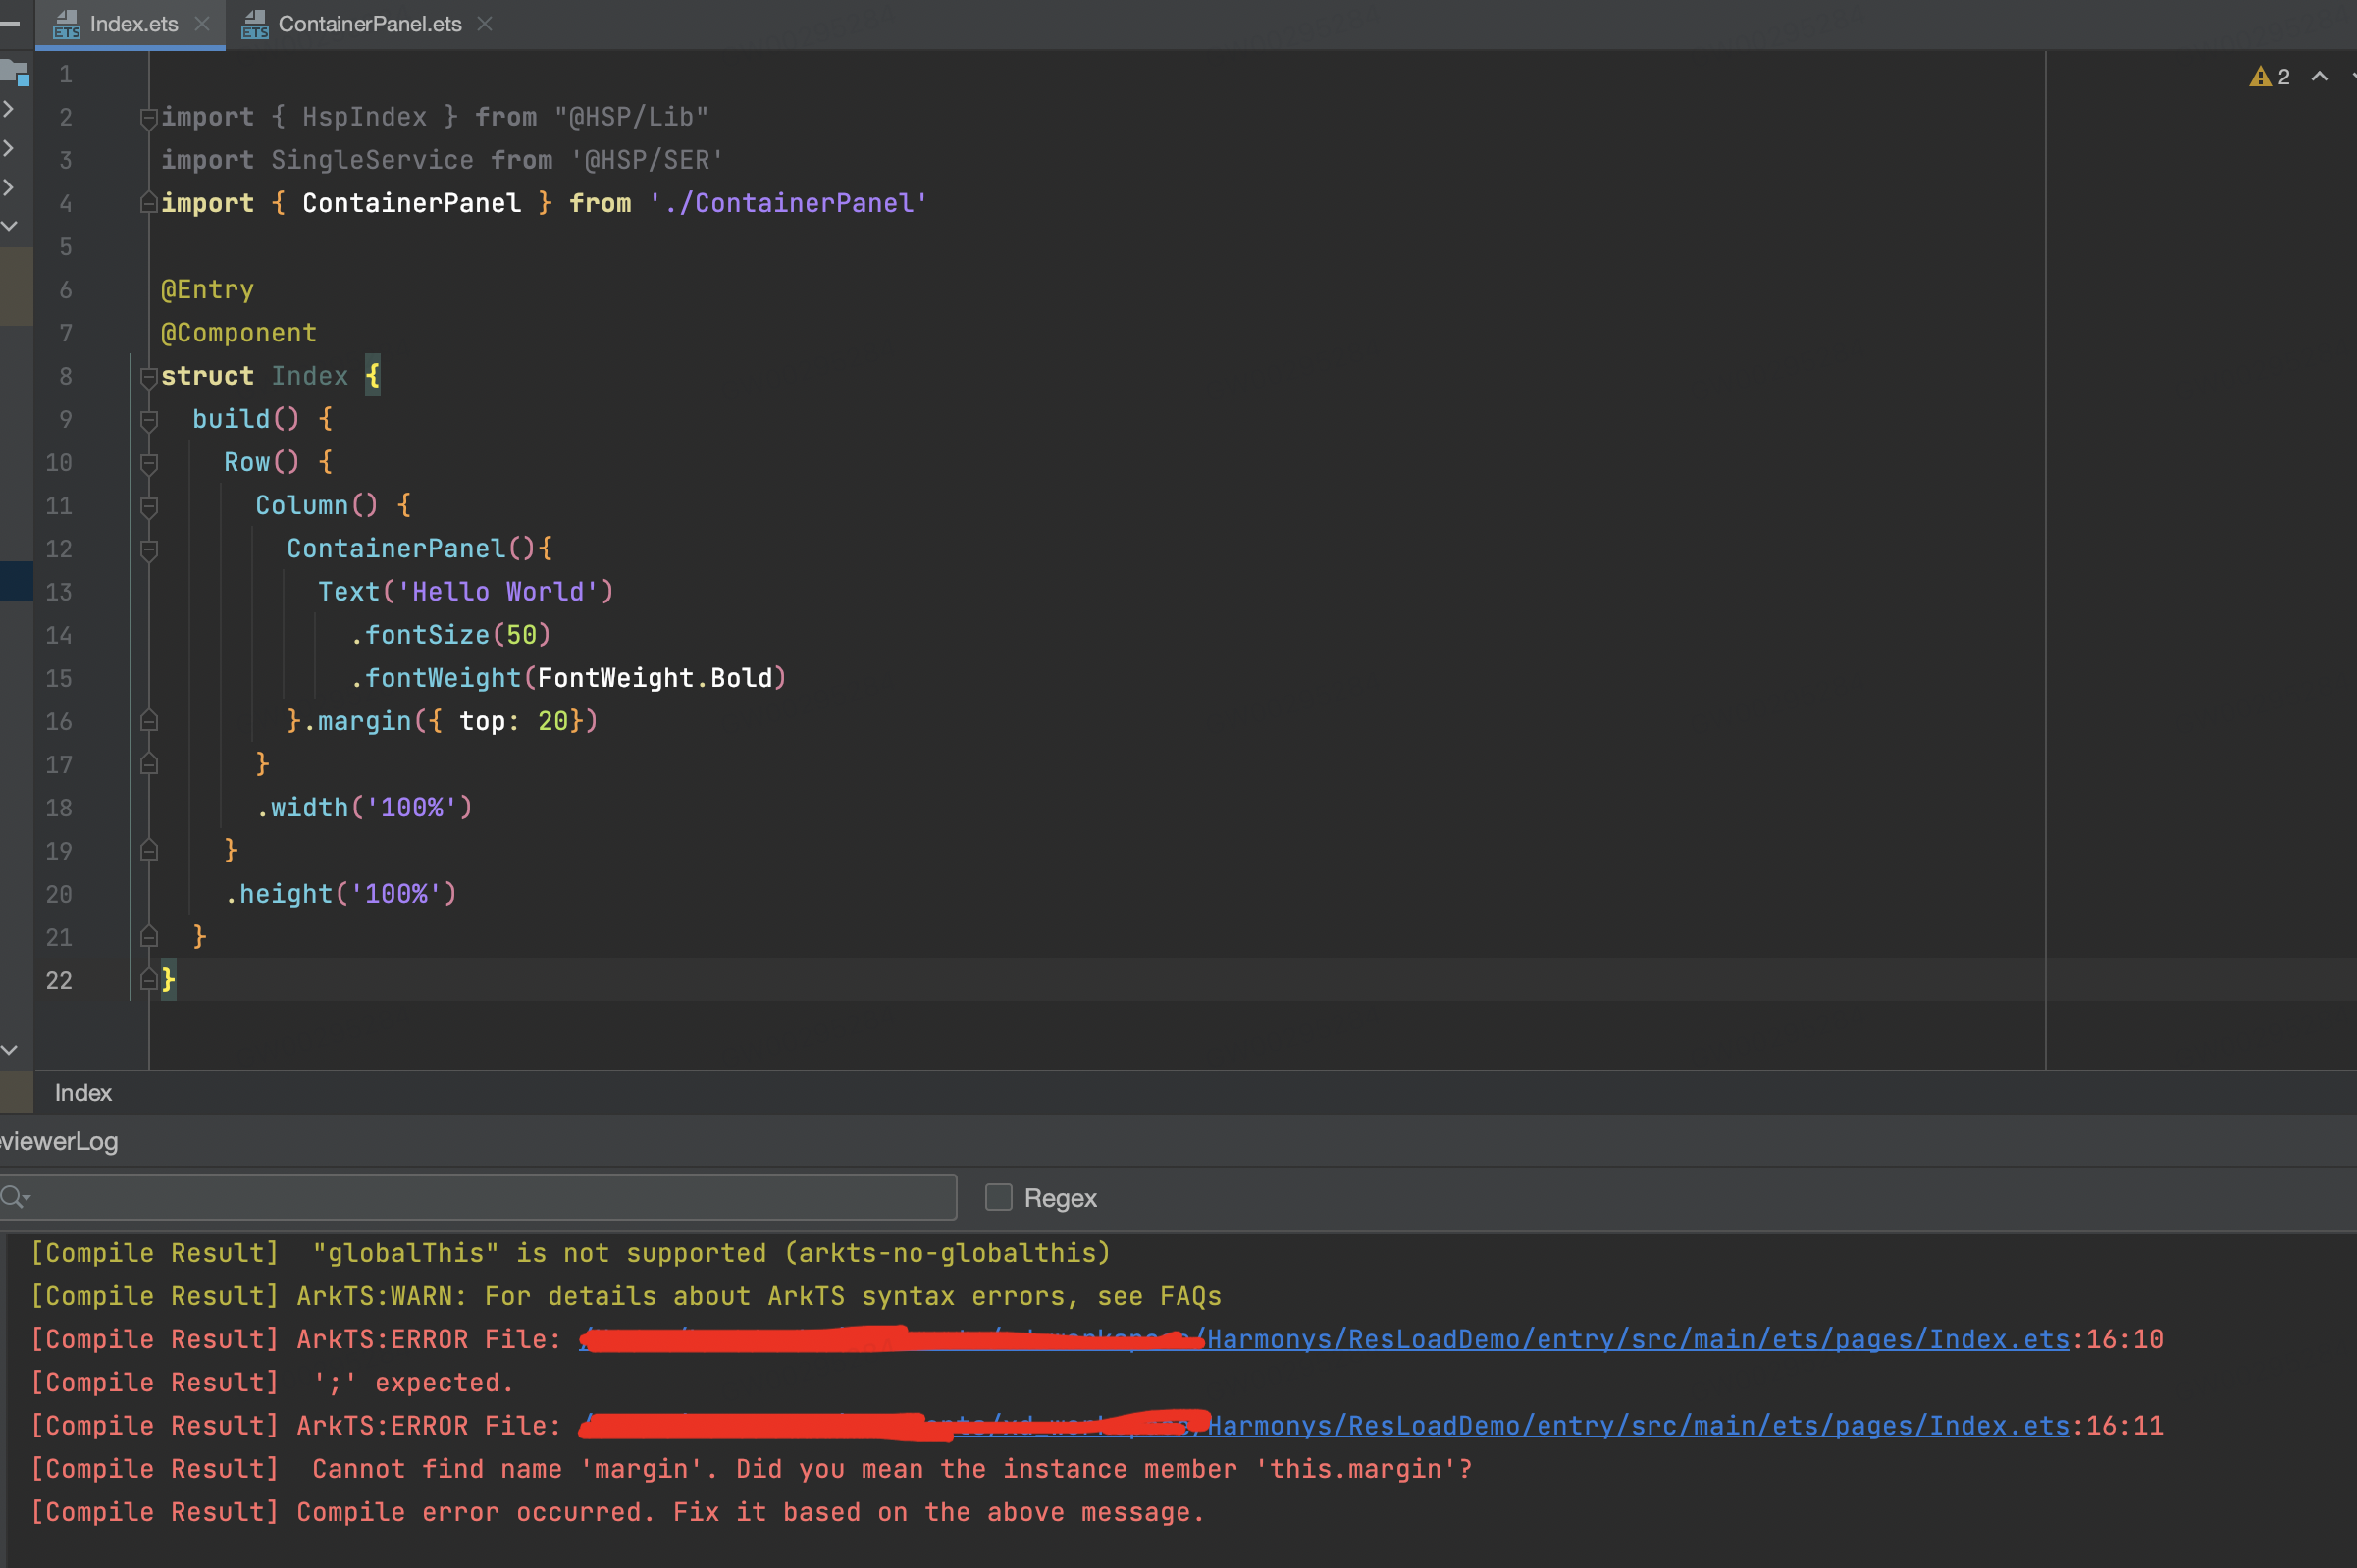Click the ETS file icon on ContainerPanel.ets tab
The height and width of the screenshot is (1568, 2357).
coord(255,24)
